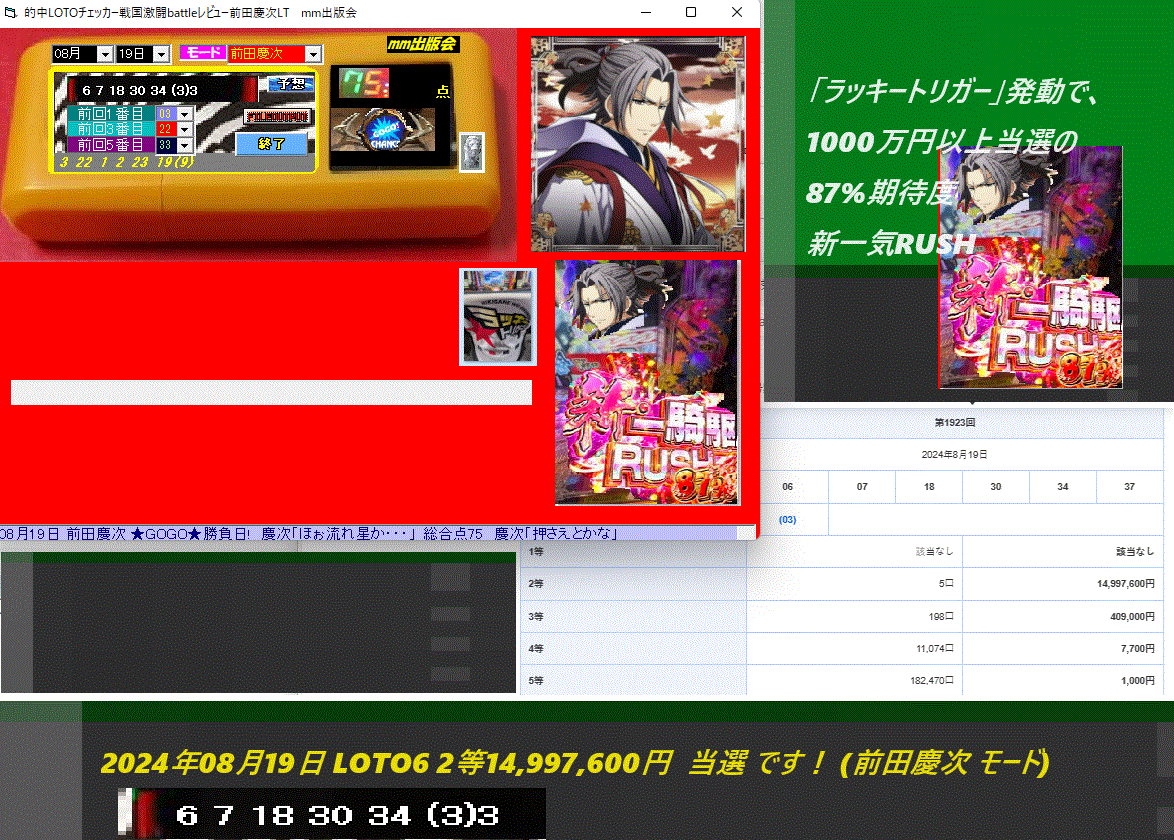Screen dimensions: 1174x840
Task: Click winning number 34 cell
Action: point(1062,487)
